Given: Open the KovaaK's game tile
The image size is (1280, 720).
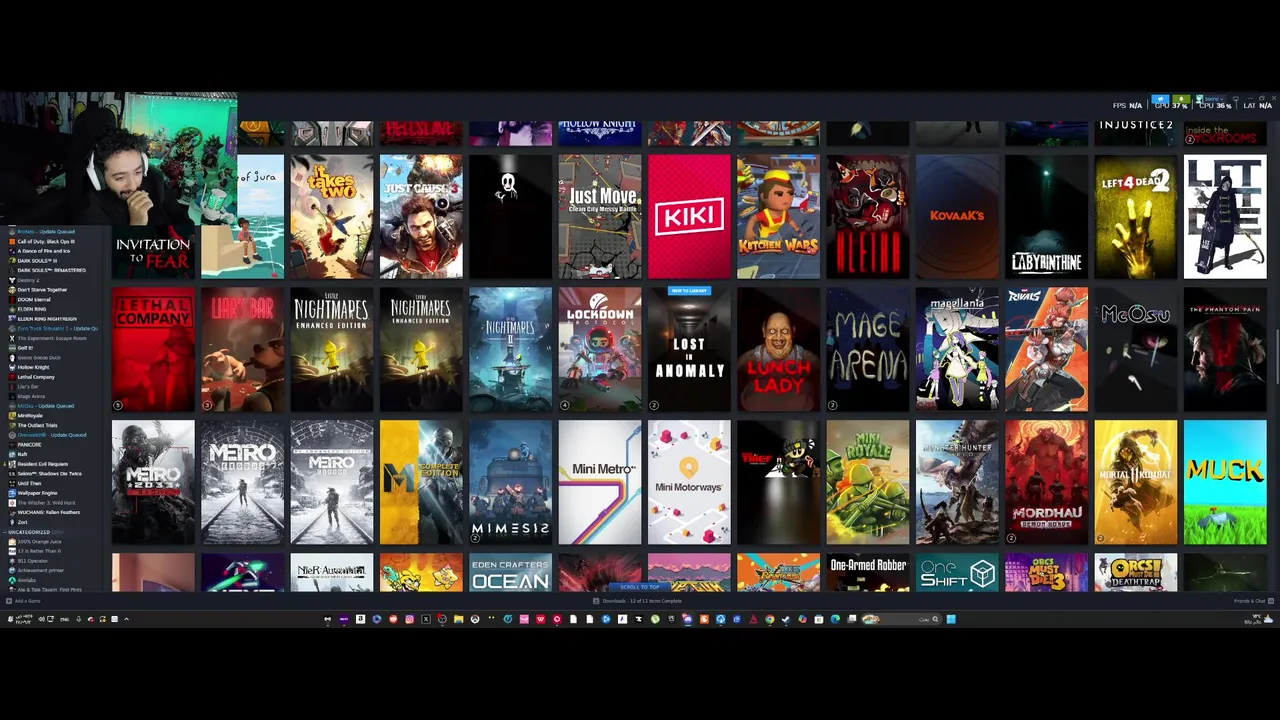Looking at the screenshot, I should [957, 216].
